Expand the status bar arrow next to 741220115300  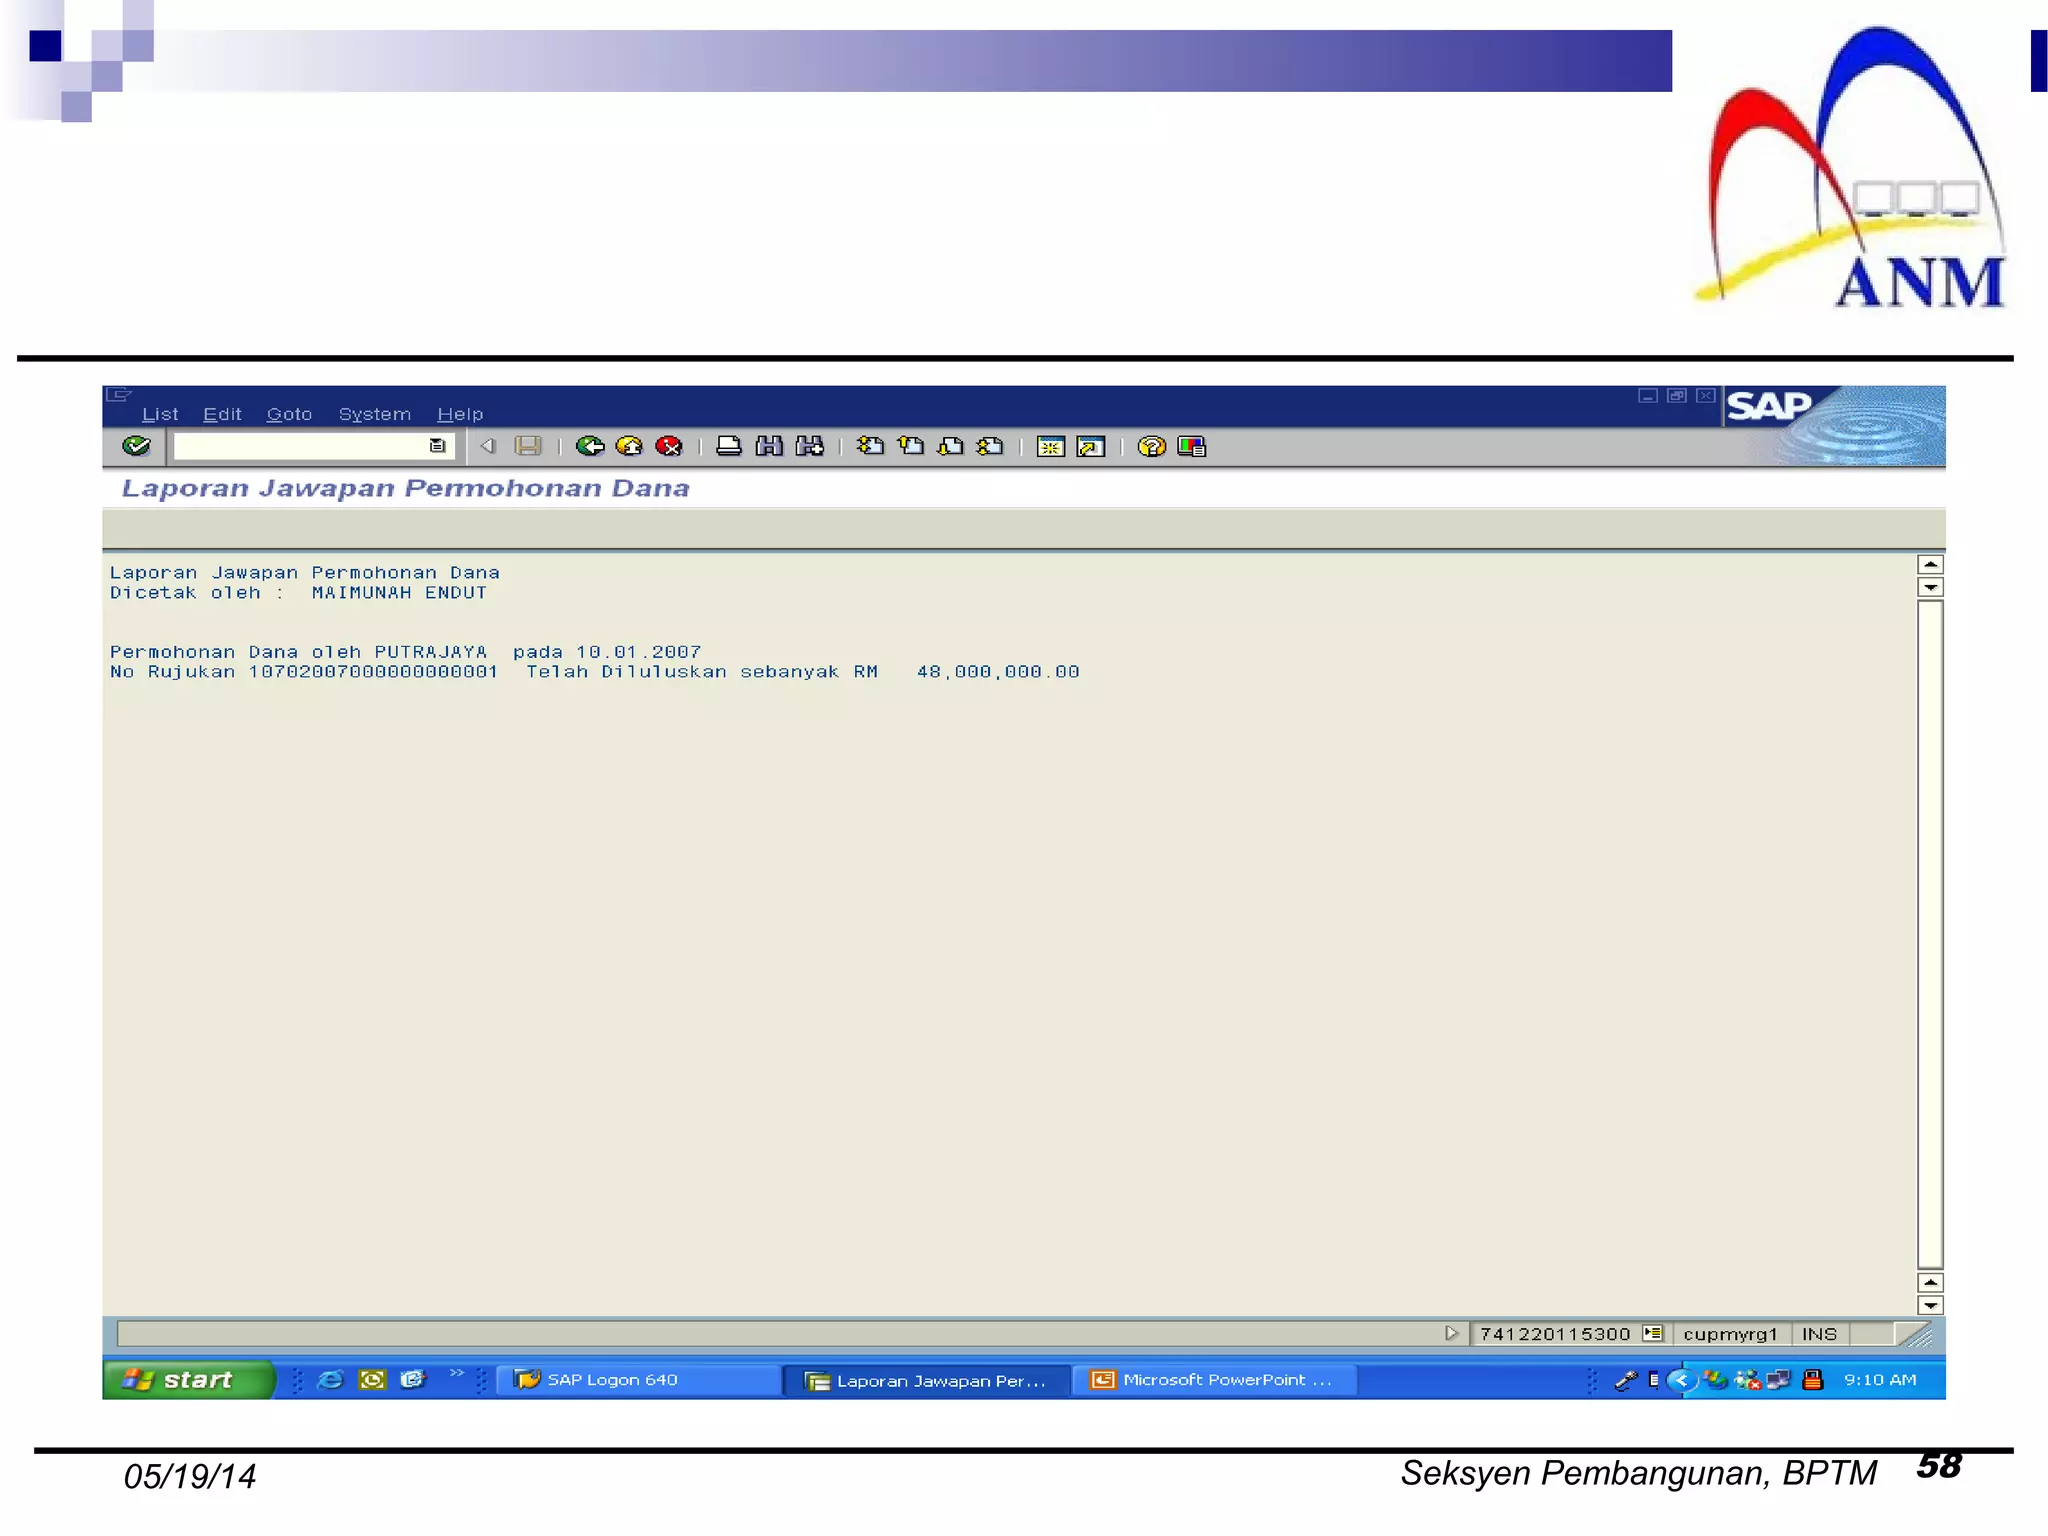1451,1333
